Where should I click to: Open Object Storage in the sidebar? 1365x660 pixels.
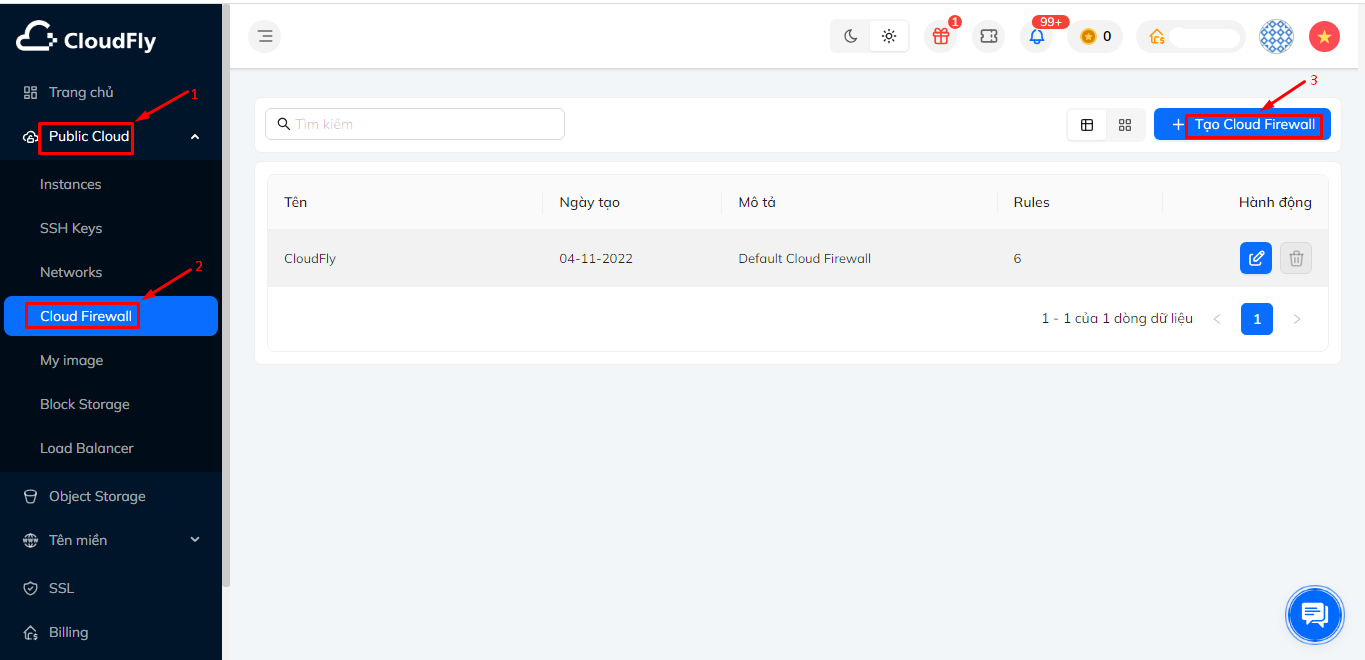(x=111, y=496)
